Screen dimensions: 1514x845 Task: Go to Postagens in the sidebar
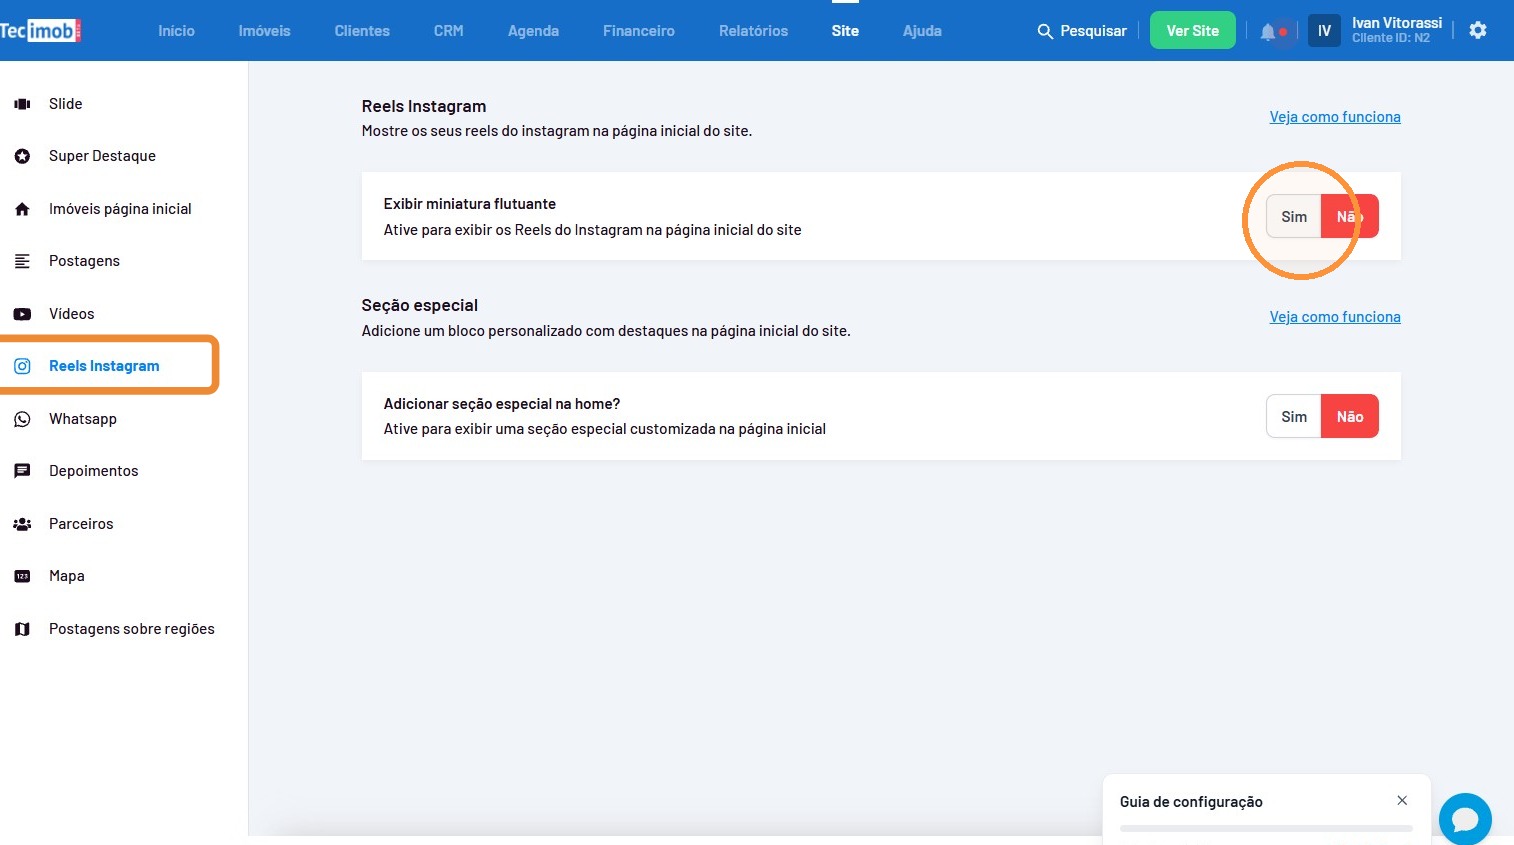(x=84, y=261)
